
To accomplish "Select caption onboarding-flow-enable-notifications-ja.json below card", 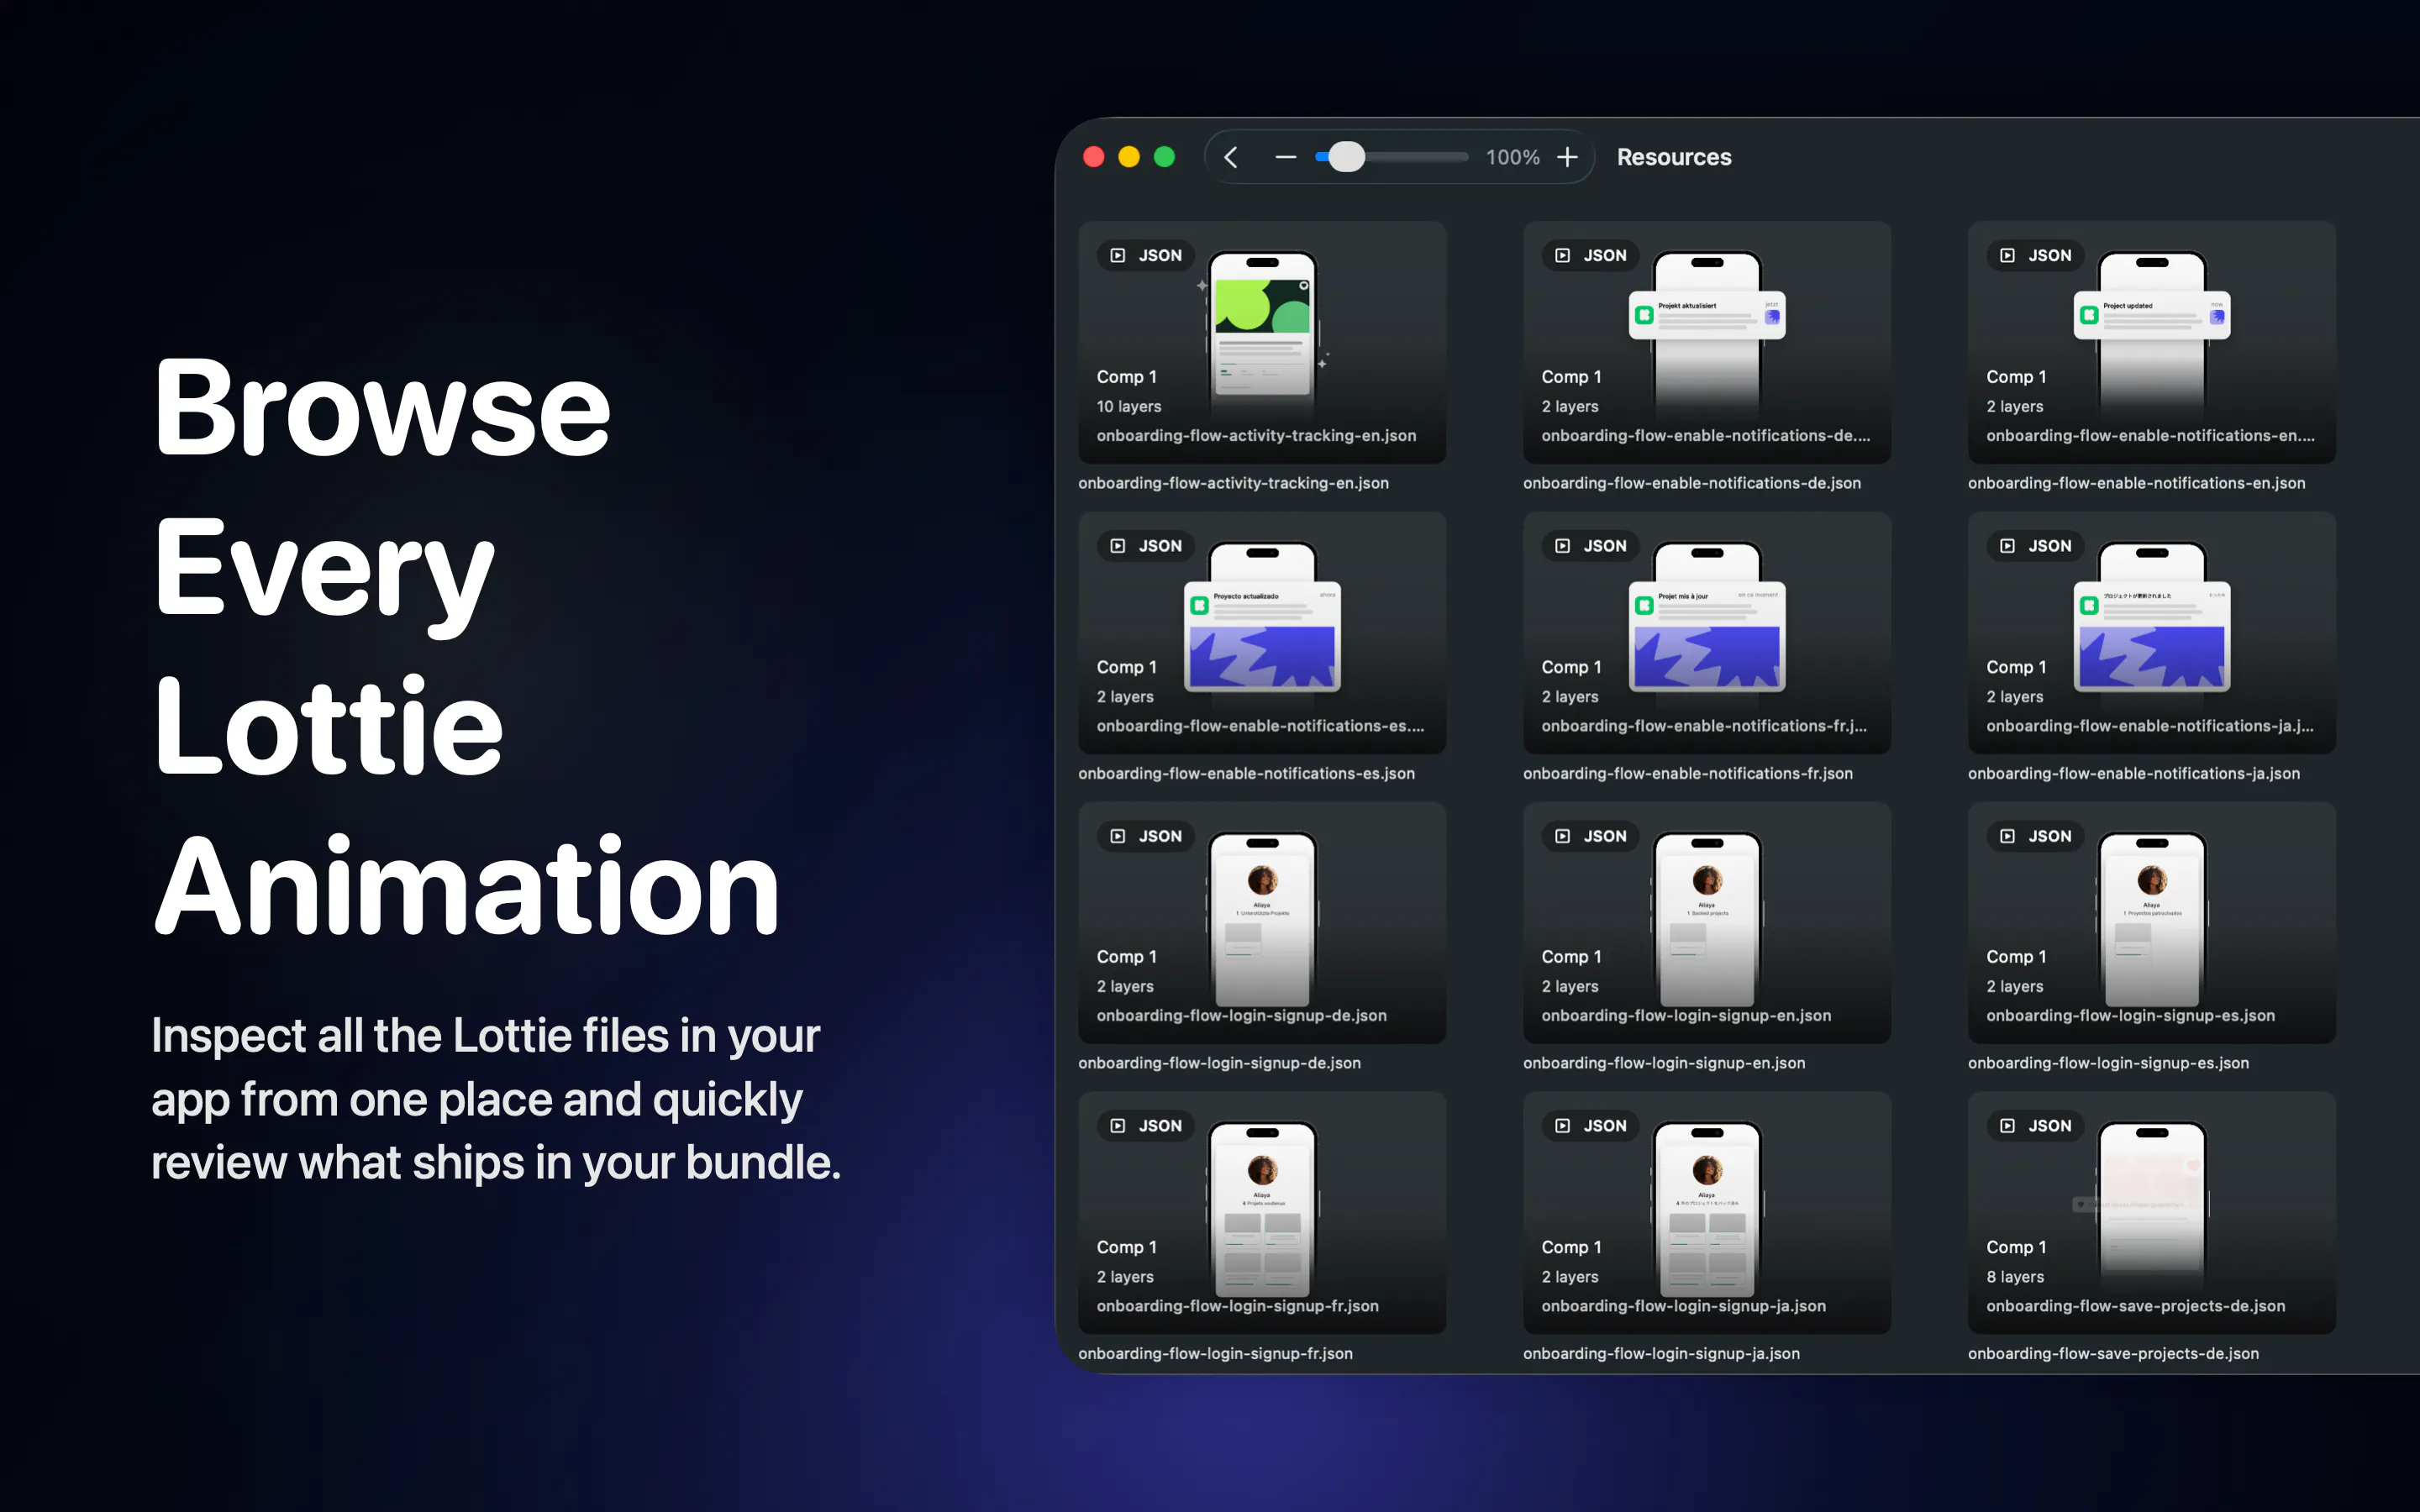I will click(2134, 773).
